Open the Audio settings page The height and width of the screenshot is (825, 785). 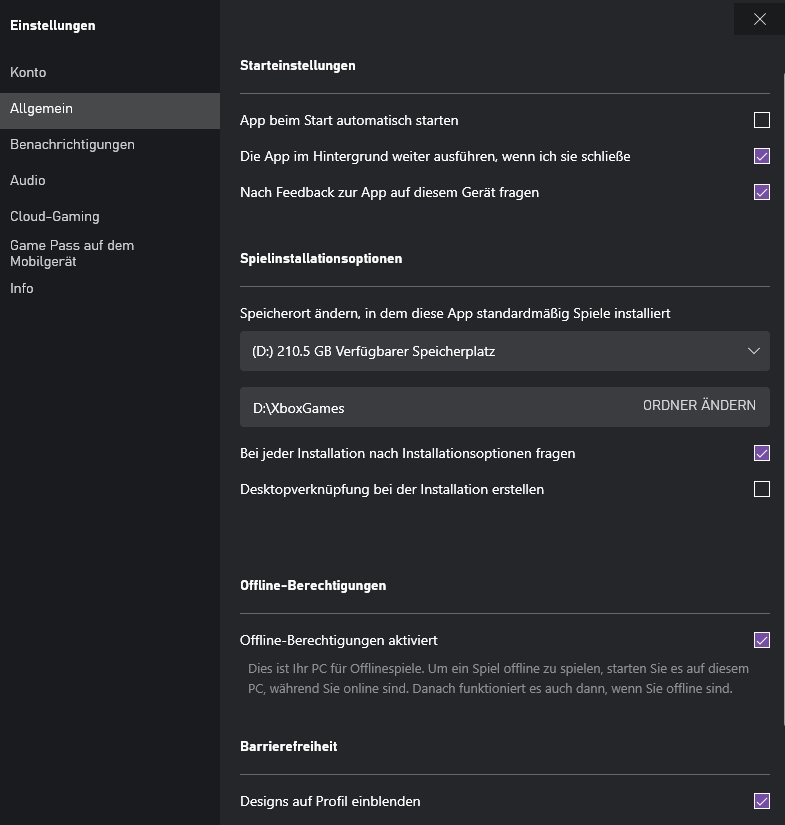coord(27,180)
